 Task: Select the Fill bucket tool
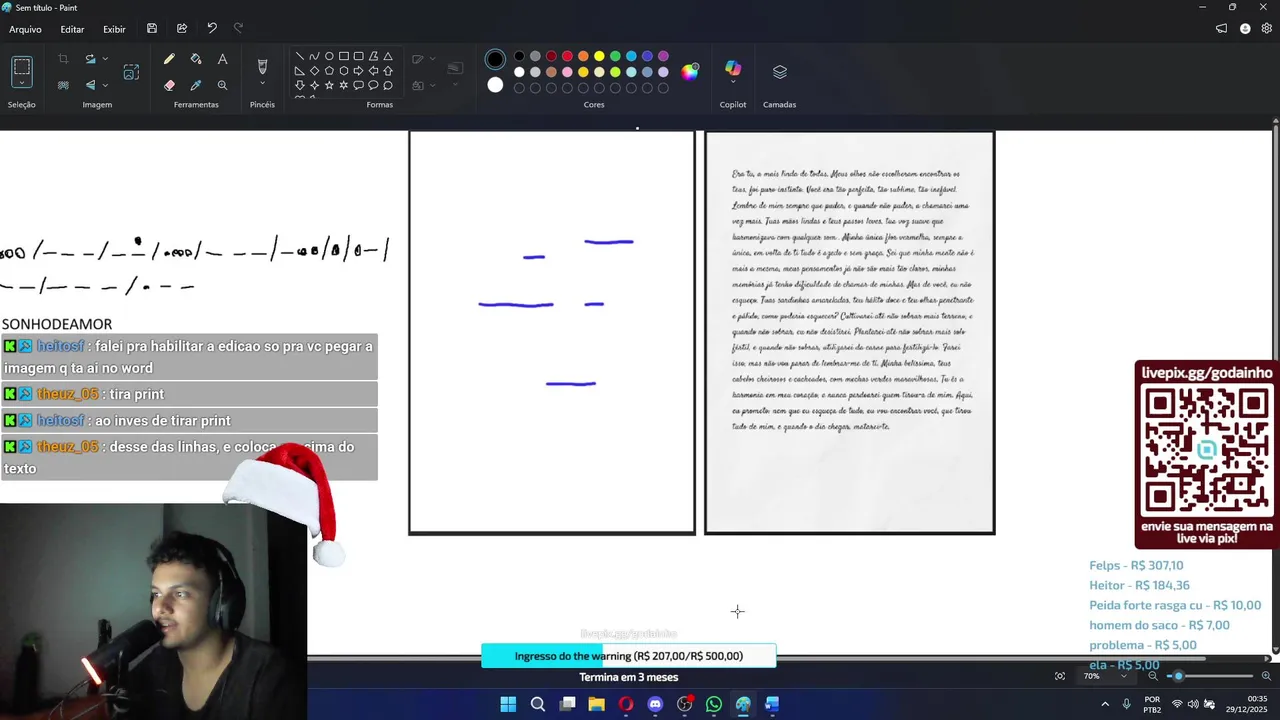coord(196,60)
